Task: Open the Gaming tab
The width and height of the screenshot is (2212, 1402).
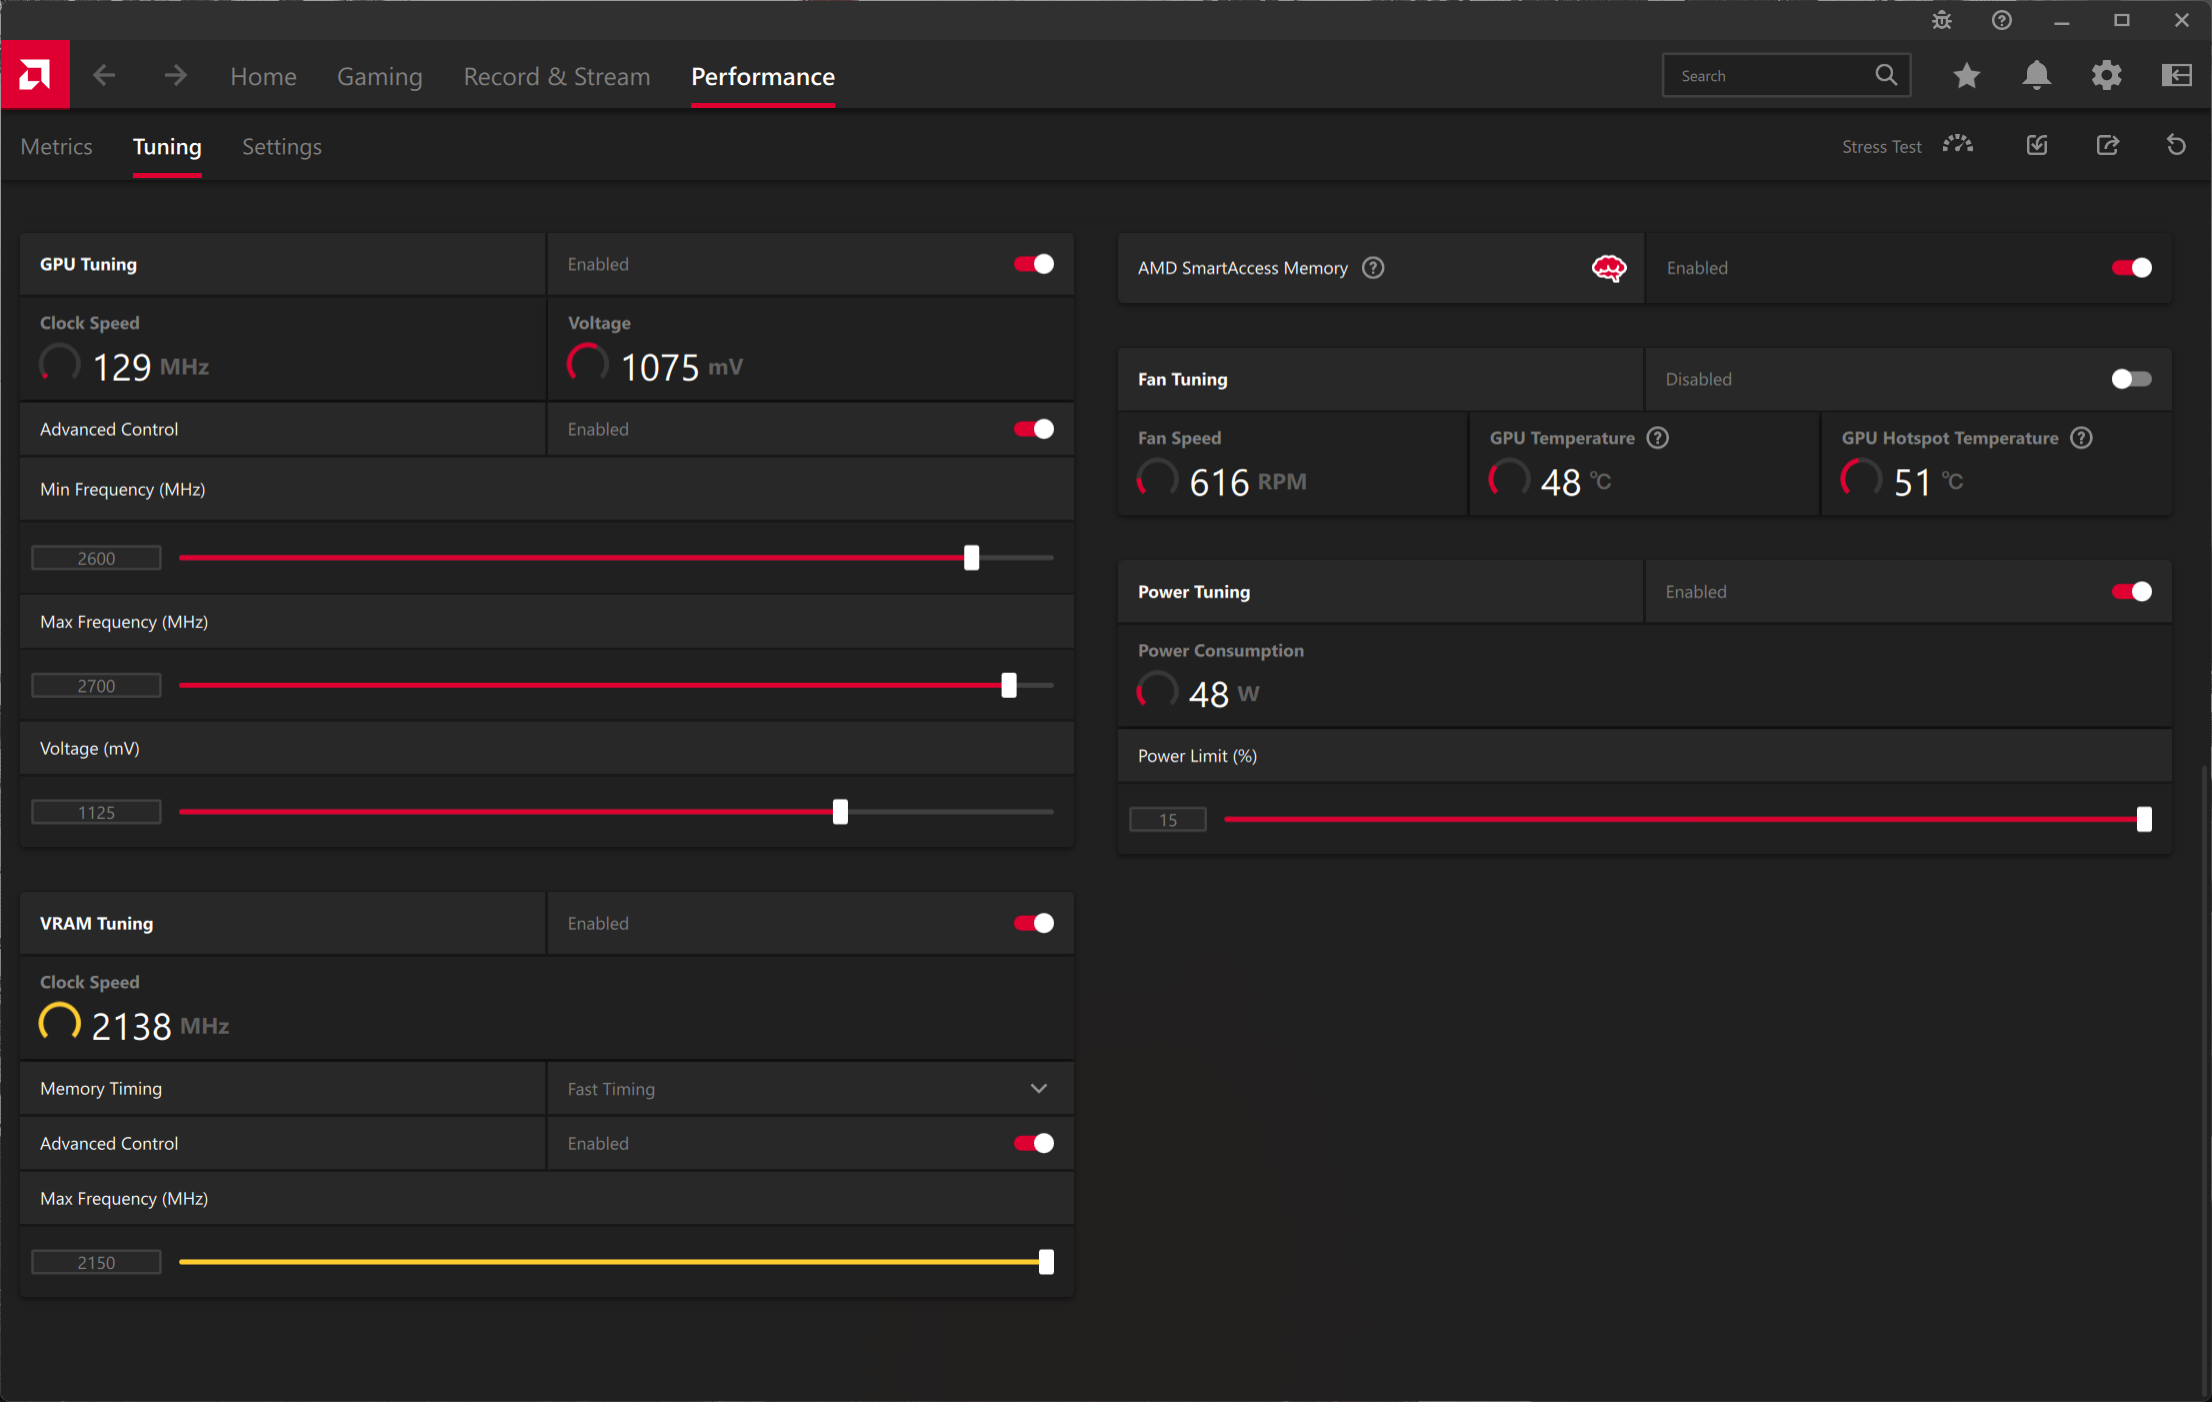Action: (379, 76)
